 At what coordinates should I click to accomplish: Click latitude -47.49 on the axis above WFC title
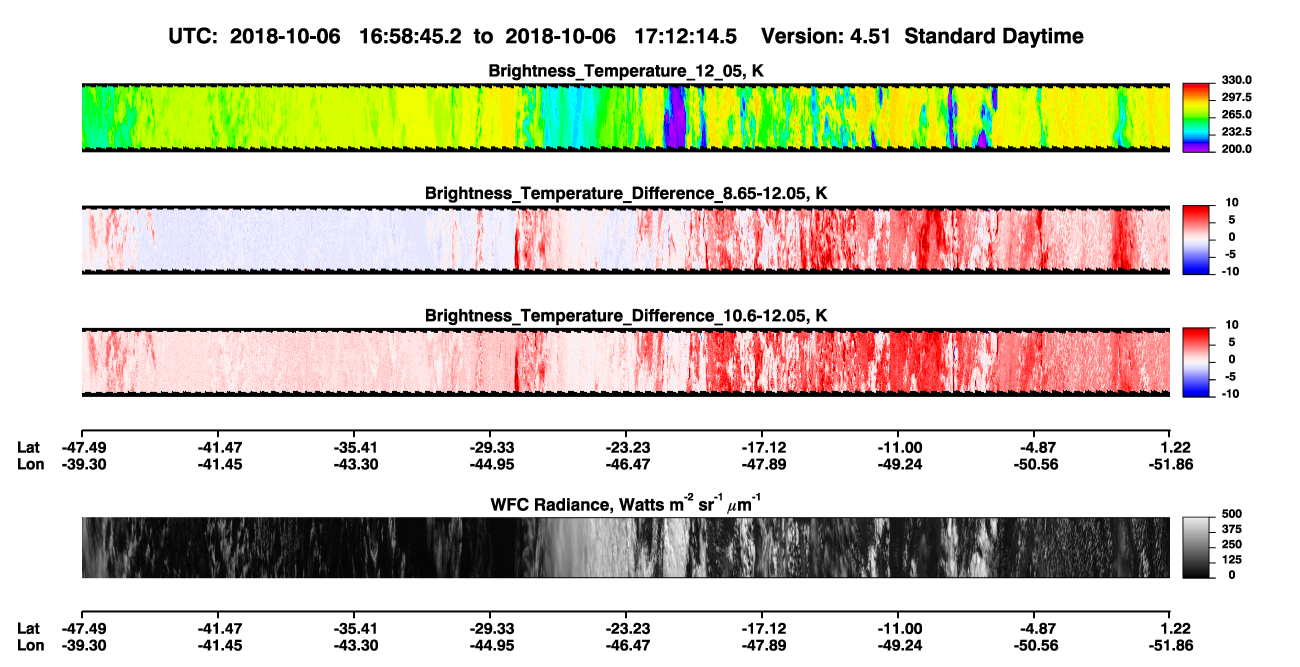[x=82, y=447]
